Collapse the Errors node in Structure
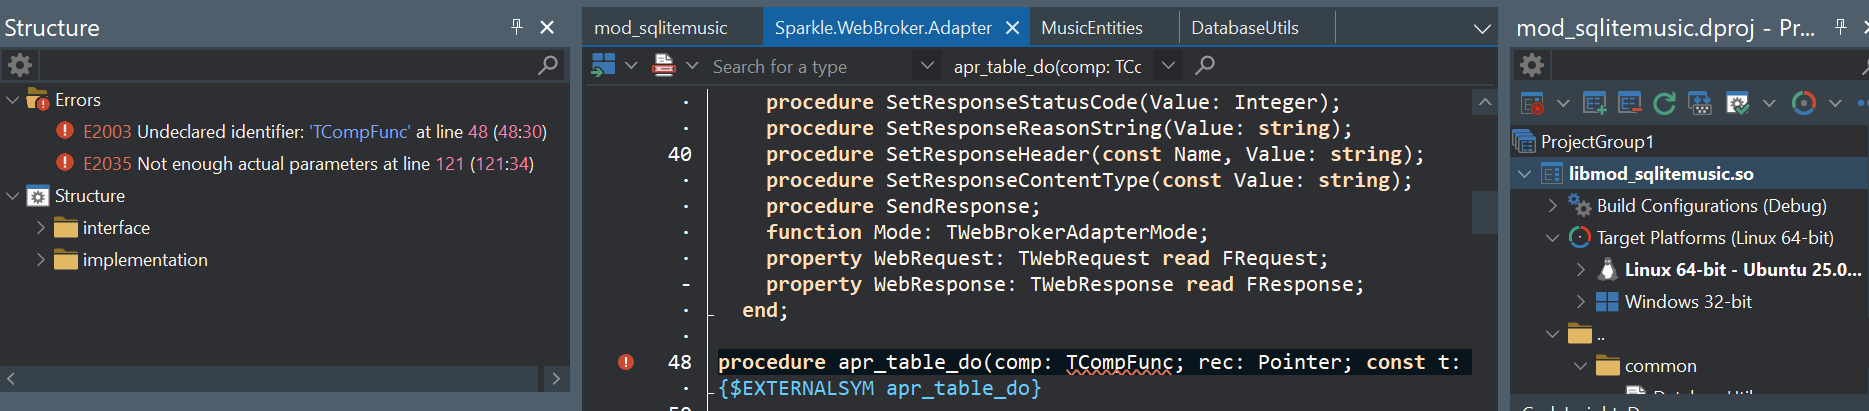The width and height of the screenshot is (1869, 411). coord(12,100)
